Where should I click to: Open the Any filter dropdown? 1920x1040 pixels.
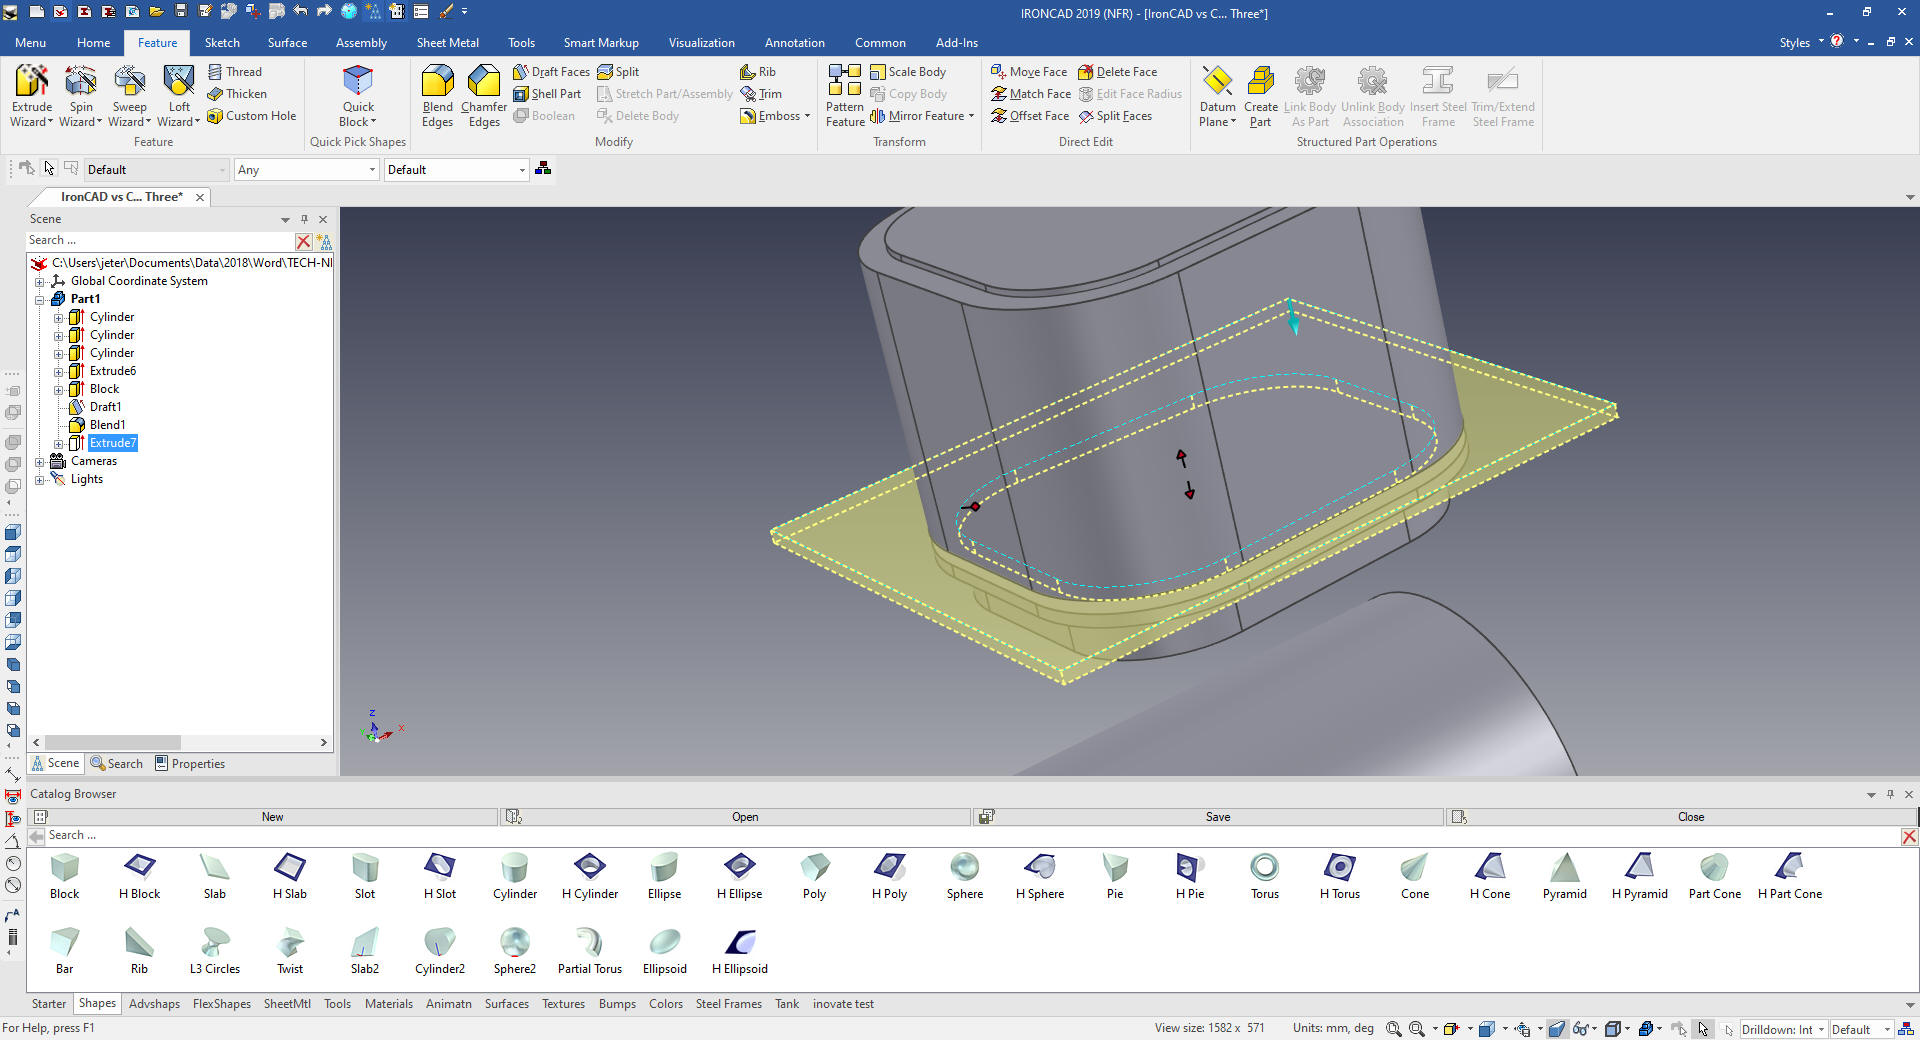click(372, 170)
